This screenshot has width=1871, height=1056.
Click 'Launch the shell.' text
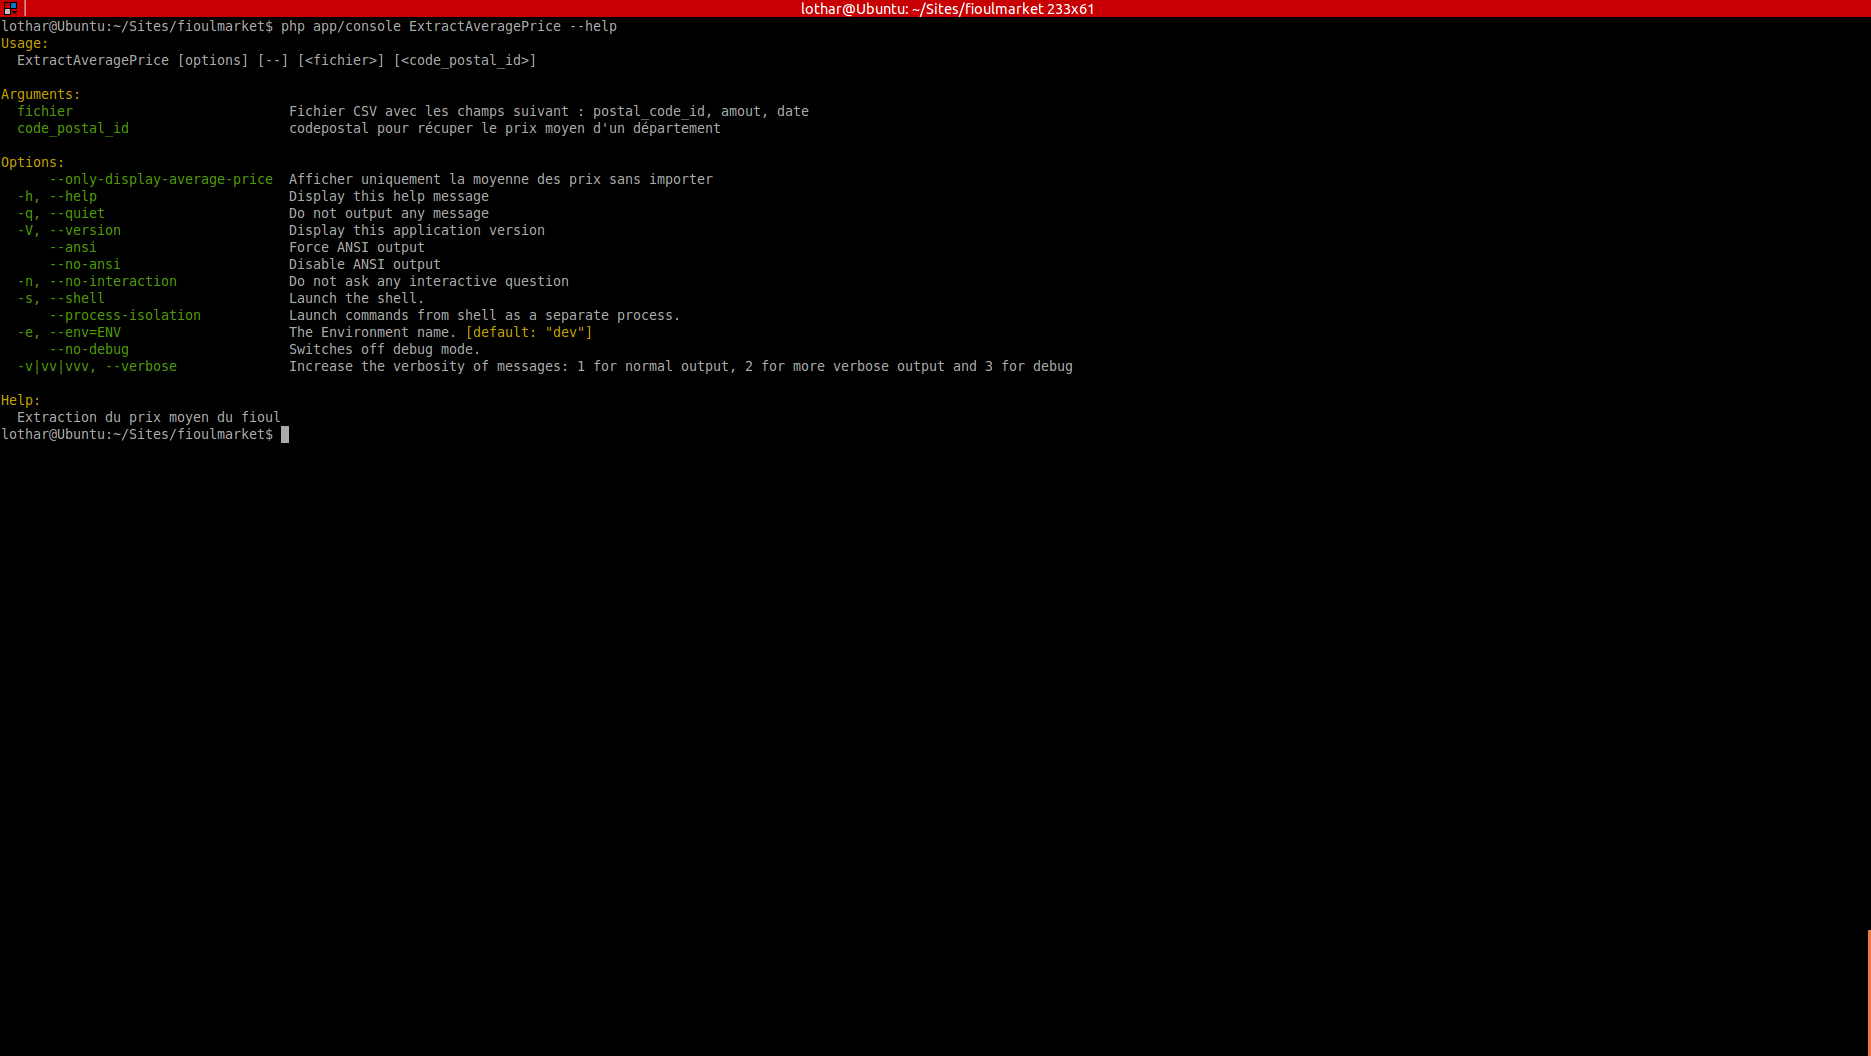[x=357, y=298]
